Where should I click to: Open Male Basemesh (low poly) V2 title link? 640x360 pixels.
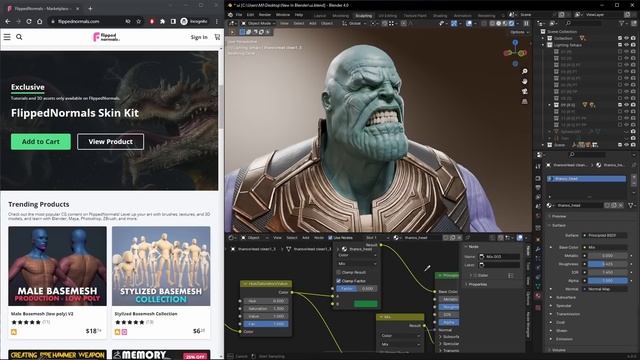pyautogui.click(x=42, y=314)
